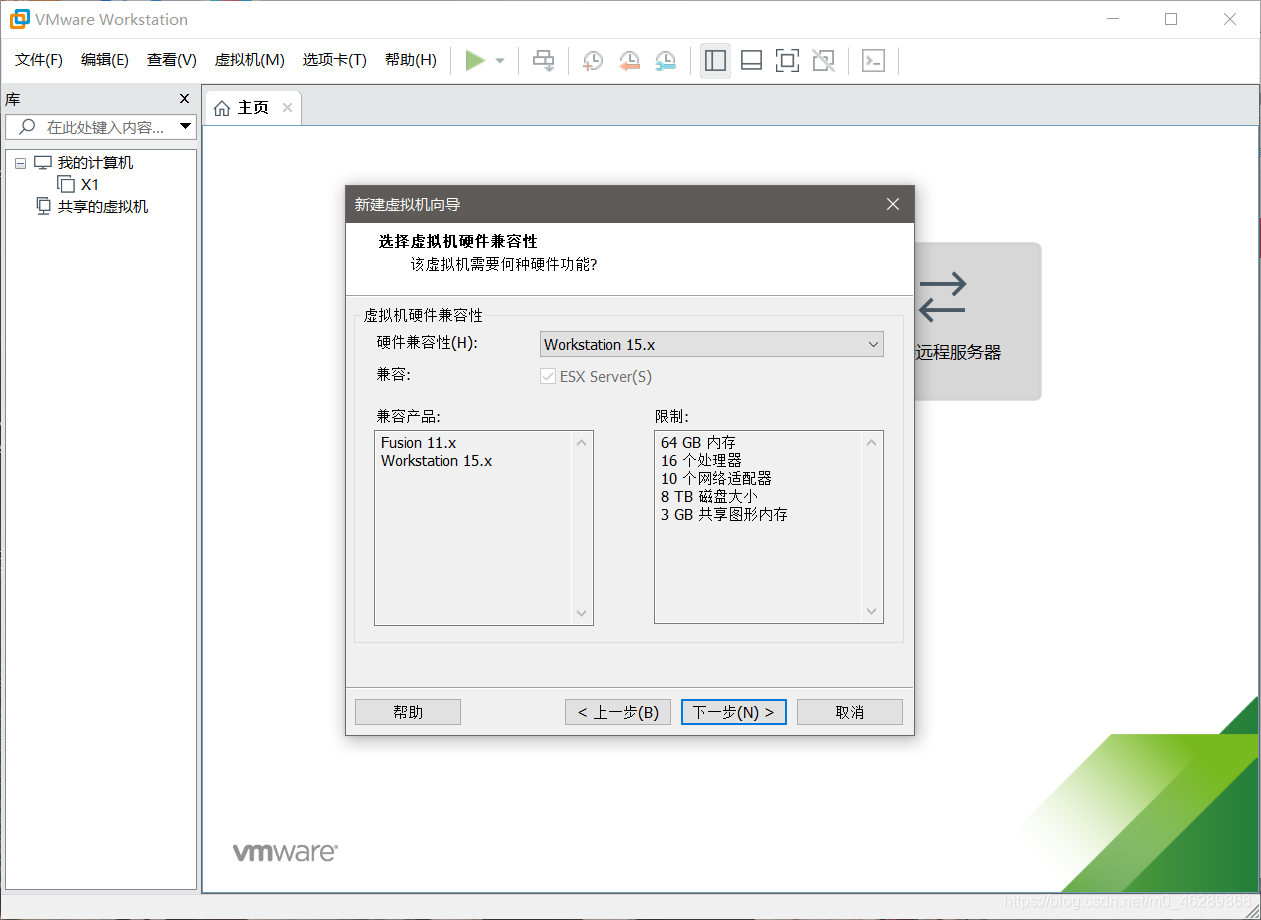The image size is (1261, 920).
Task: Go back with < 上一步(B) button
Action: [618, 712]
